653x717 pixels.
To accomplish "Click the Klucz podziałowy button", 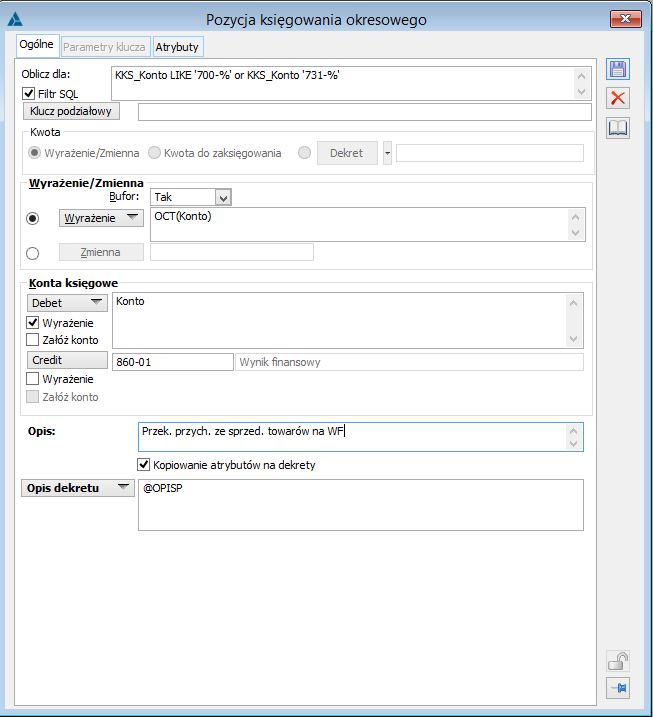I will coord(71,111).
